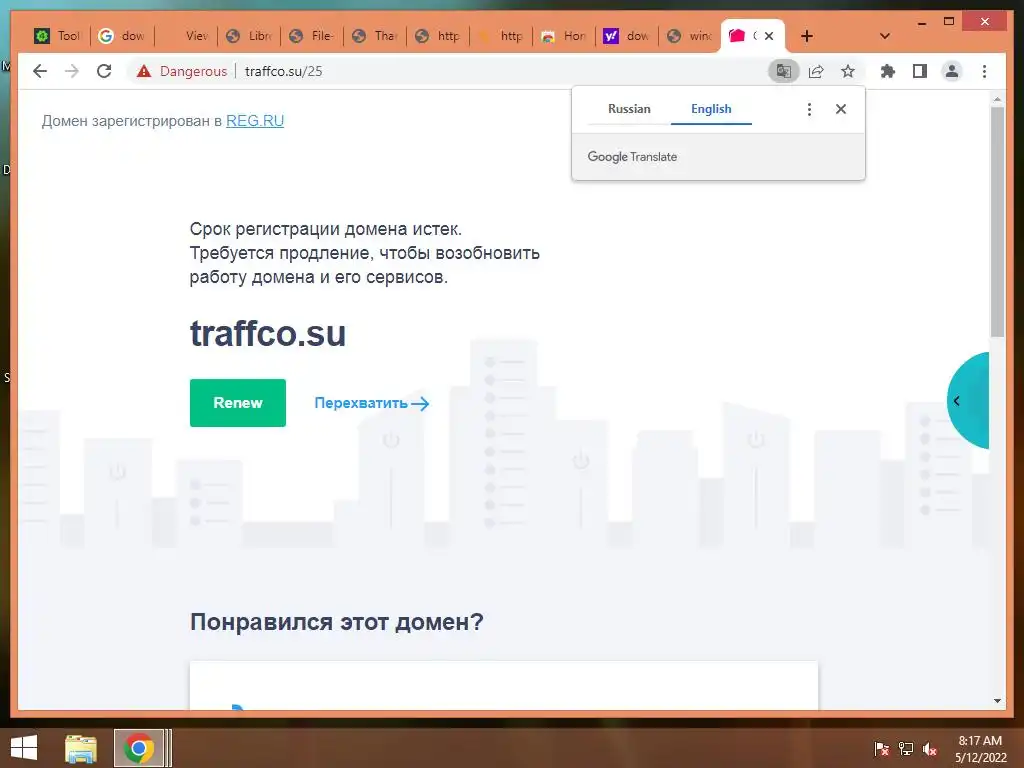1024x768 pixels.
Task: Reload the current page
Action: pyautogui.click(x=104, y=71)
